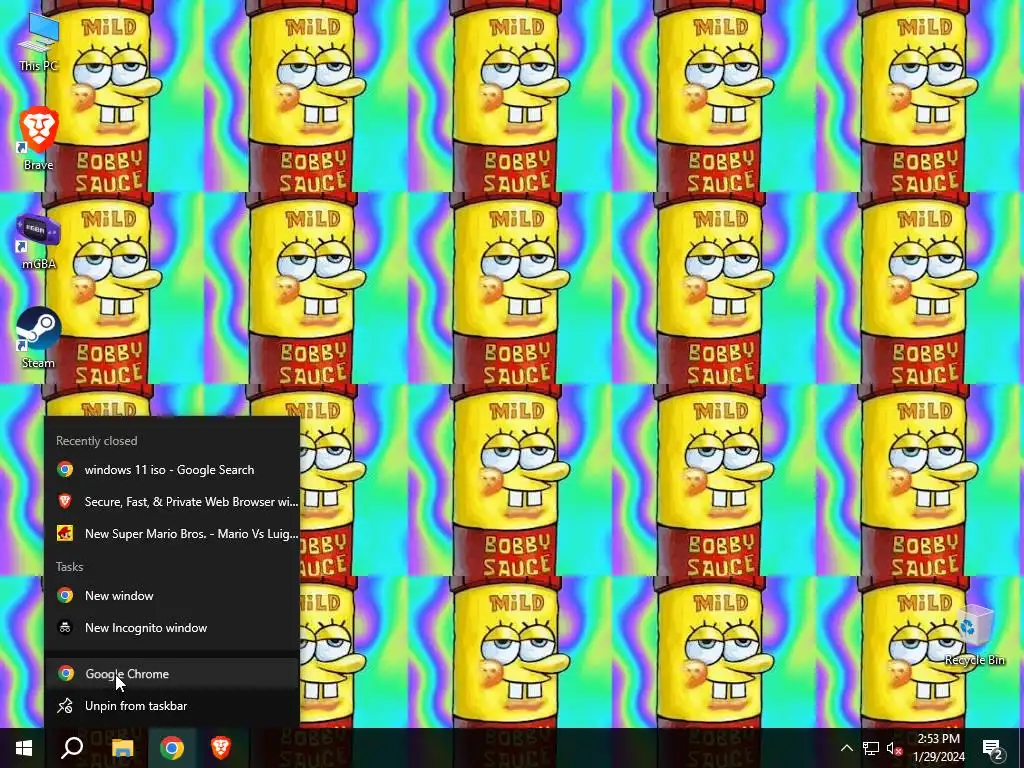Viewport: 1024px width, 768px height.
Task: Reopen Secure, Fast, & Private Web Browser entry
Action: [x=172, y=502]
